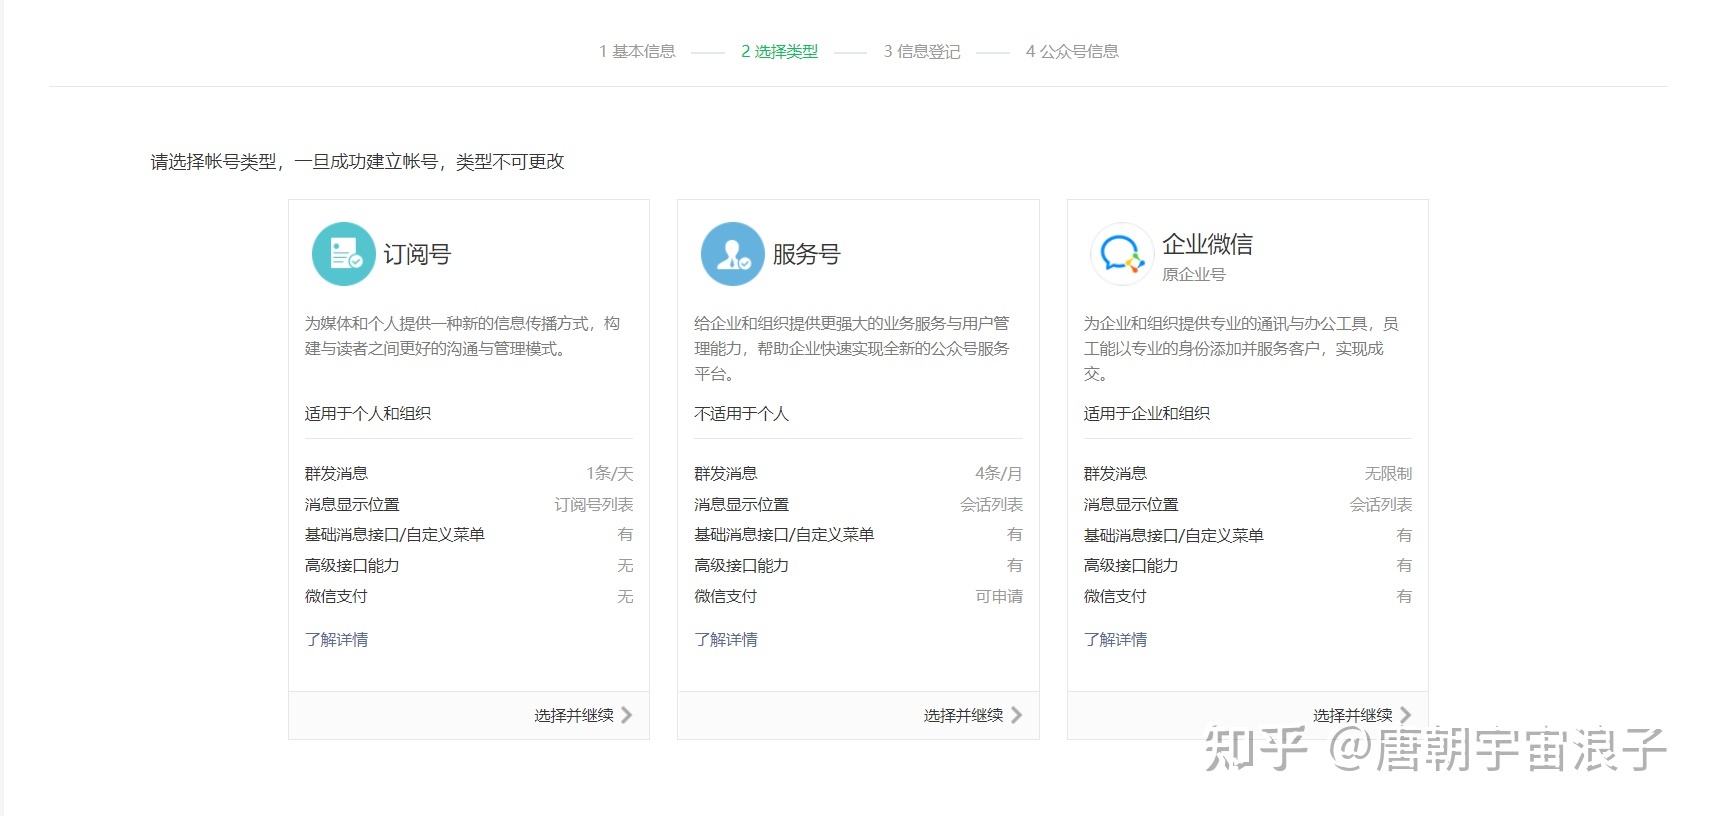Screen dimensions: 1711x816
Task: Click the chevron arrow in 订阅号 card footer
Action: tap(627, 715)
